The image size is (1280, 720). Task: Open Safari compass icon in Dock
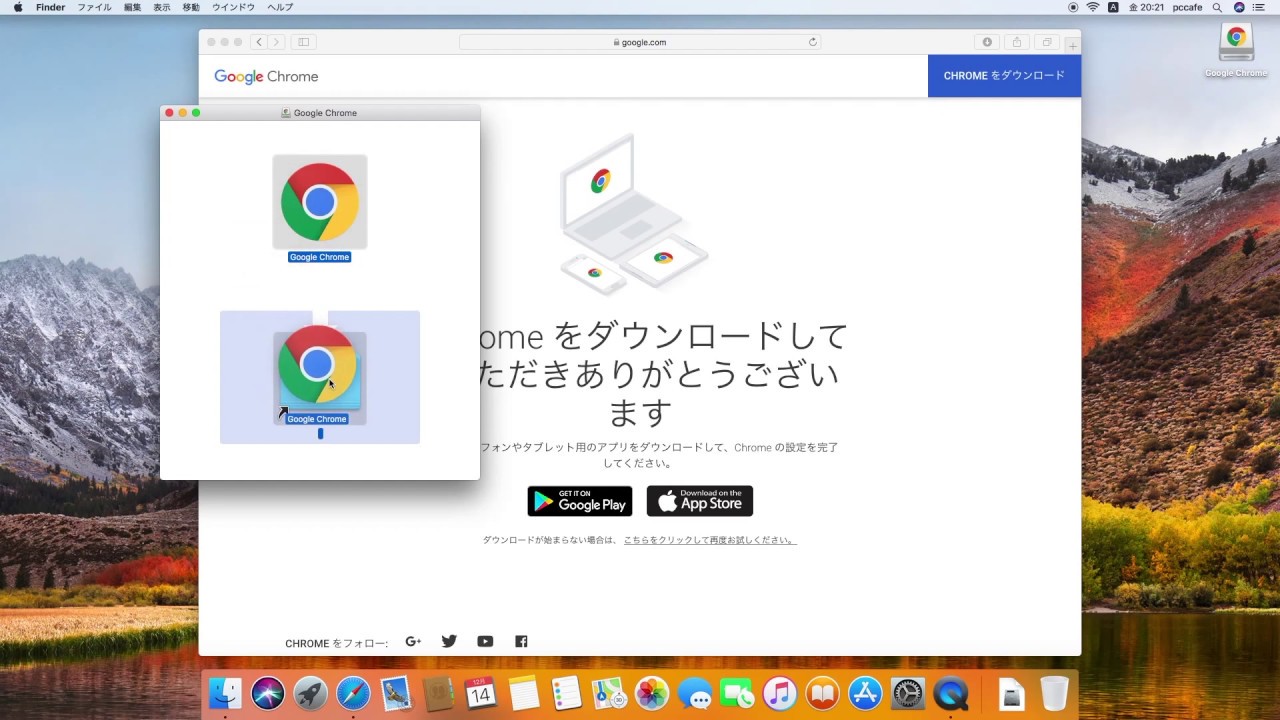coord(353,693)
